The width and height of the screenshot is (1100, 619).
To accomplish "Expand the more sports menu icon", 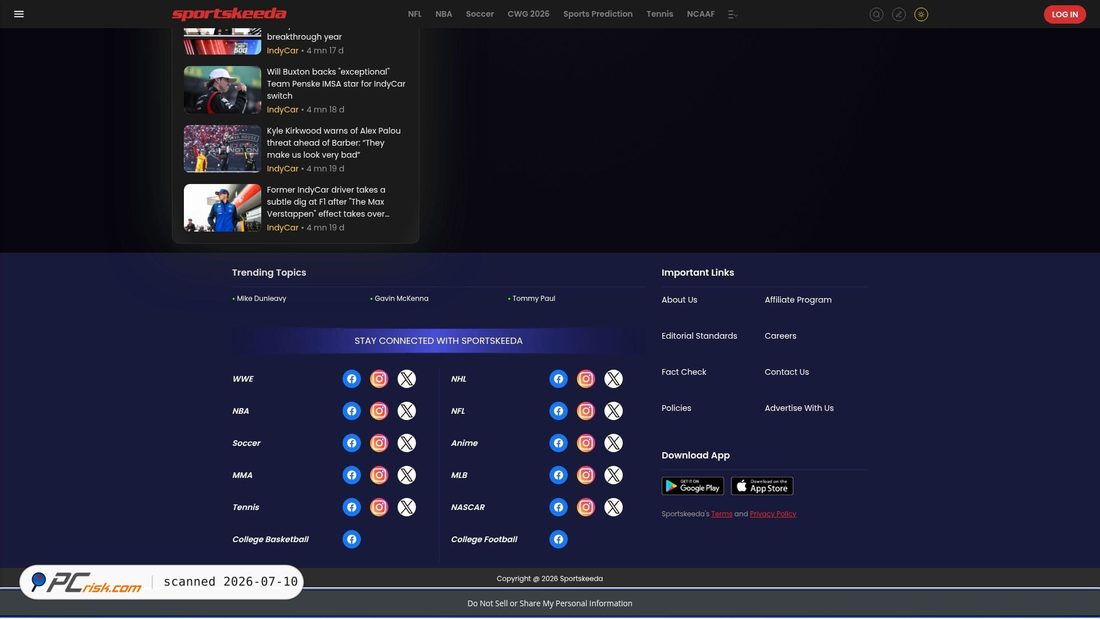I will click(x=732, y=14).
